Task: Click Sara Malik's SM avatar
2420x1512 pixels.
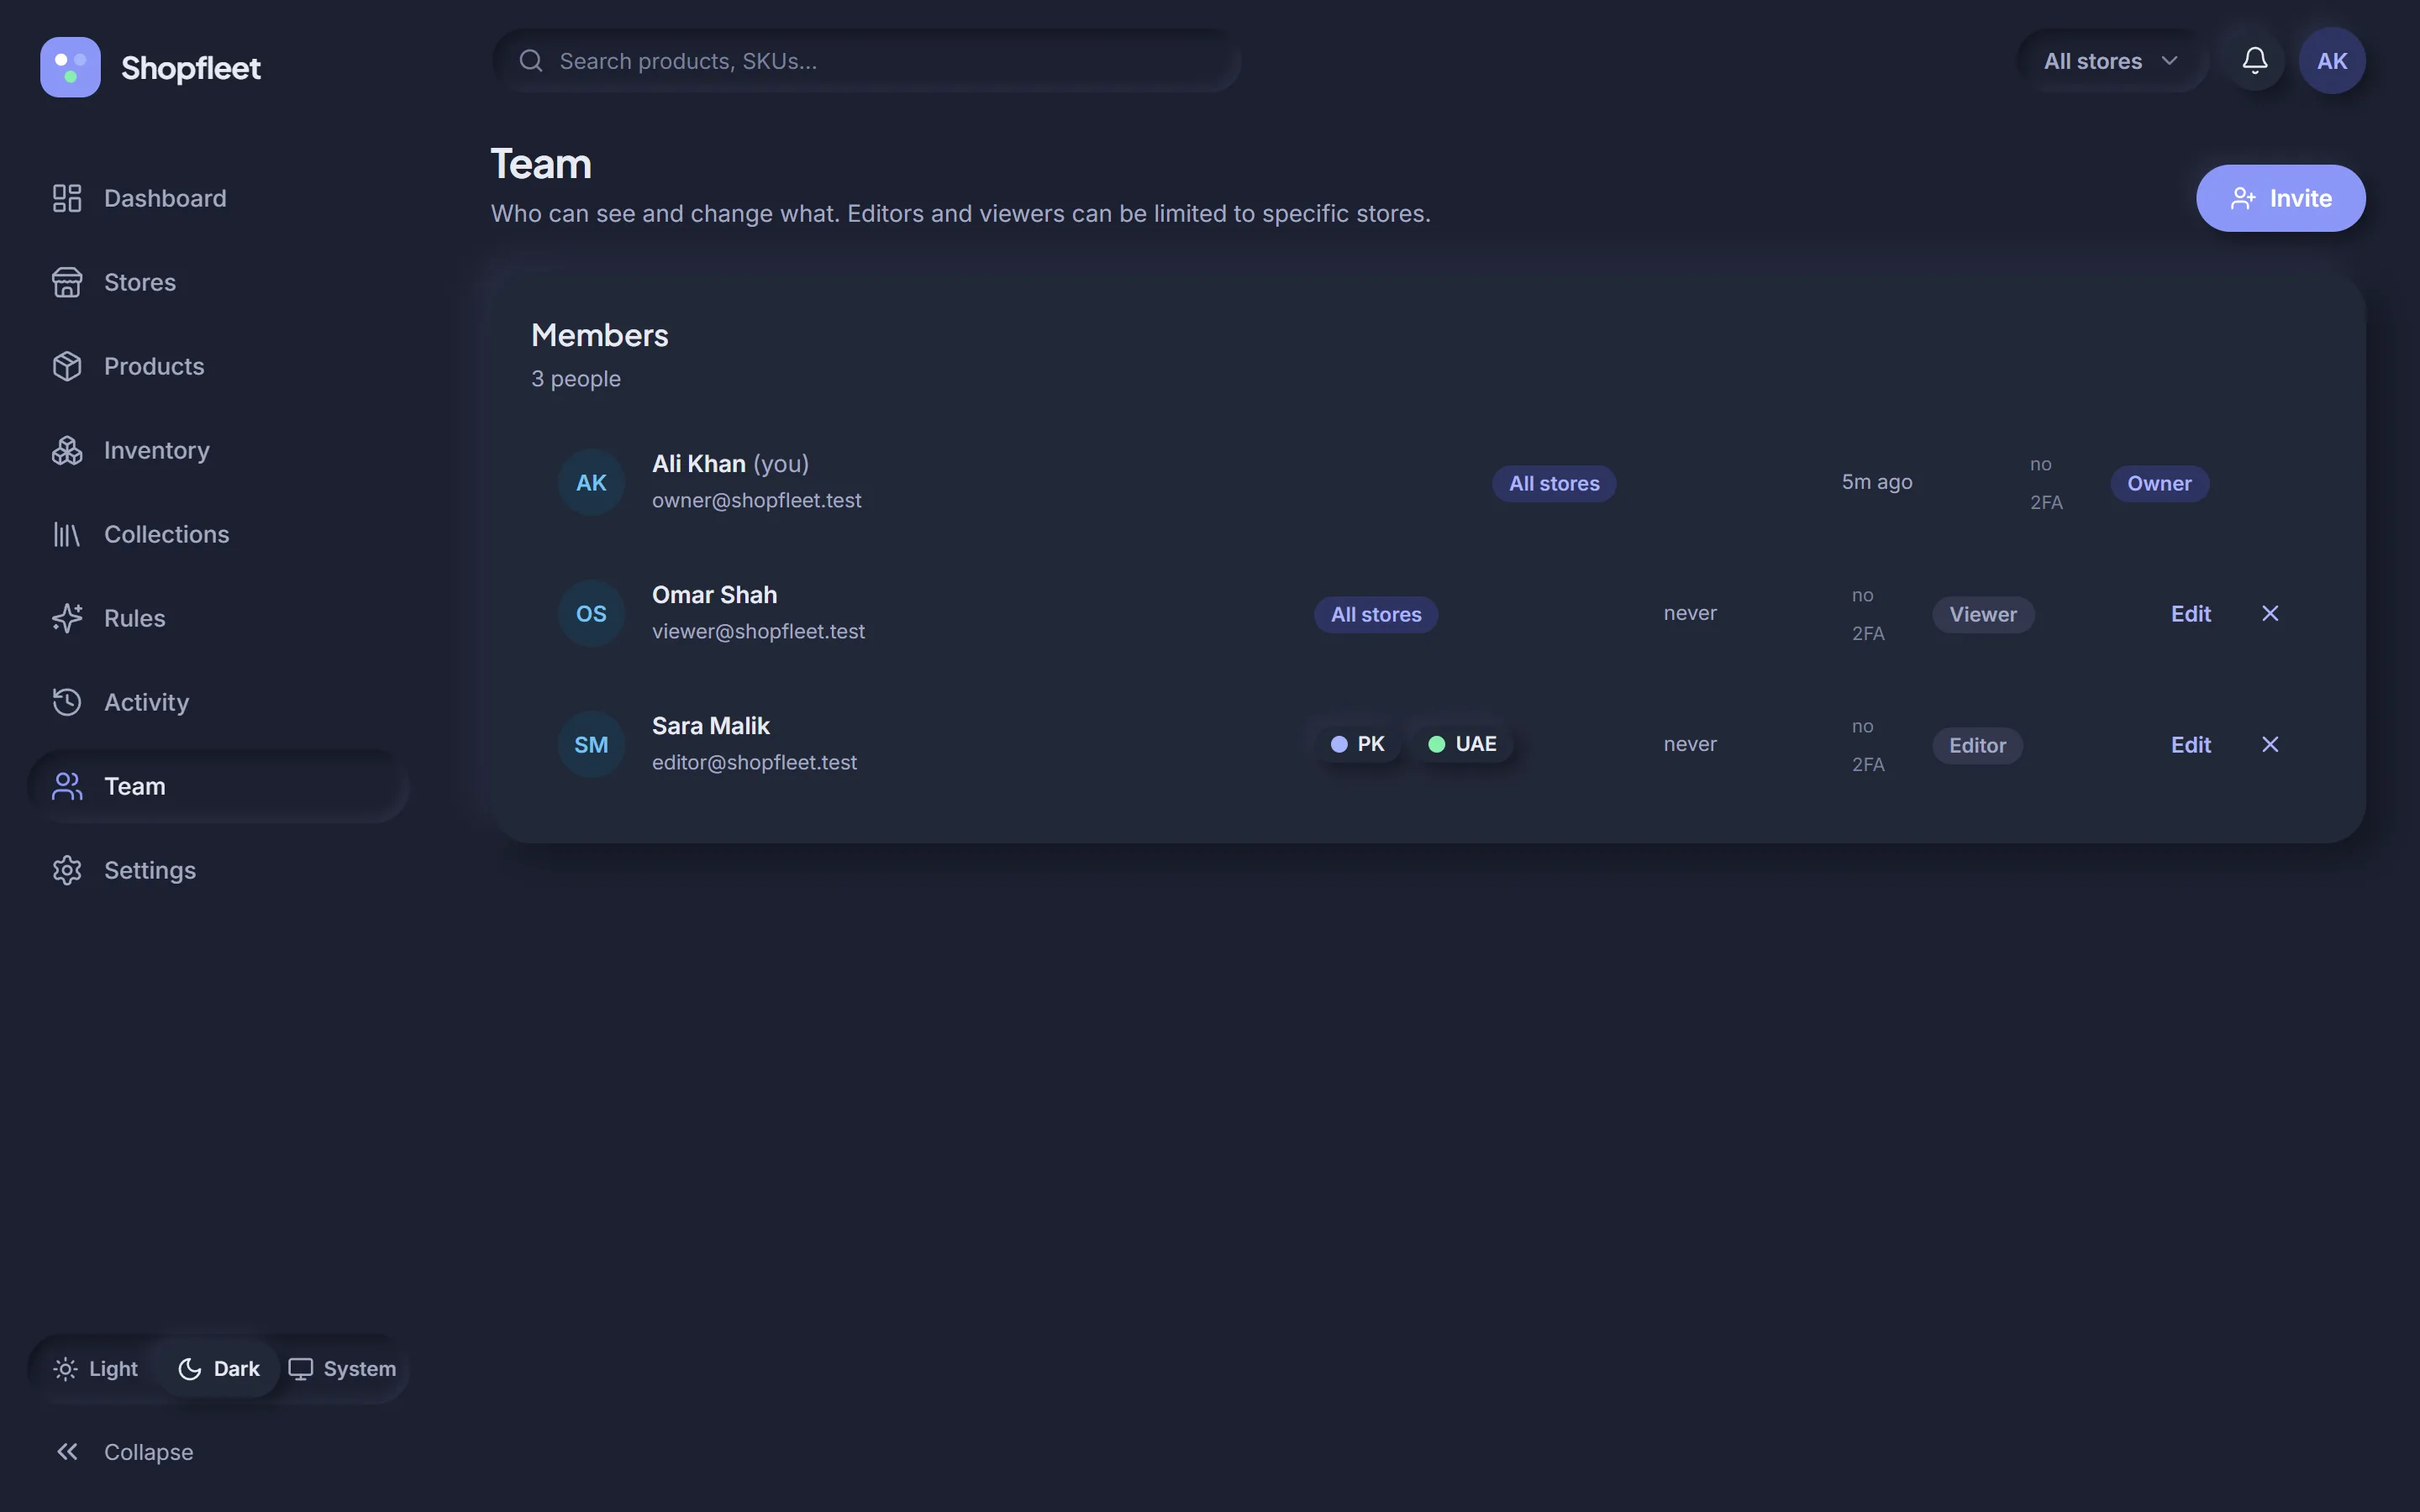Action: tap(591, 744)
